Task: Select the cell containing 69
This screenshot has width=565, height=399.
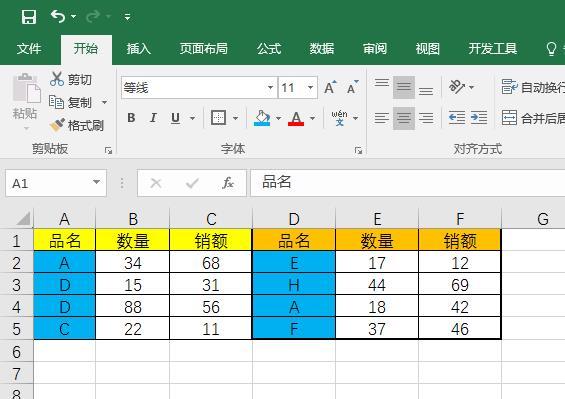Action: tap(460, 285)
